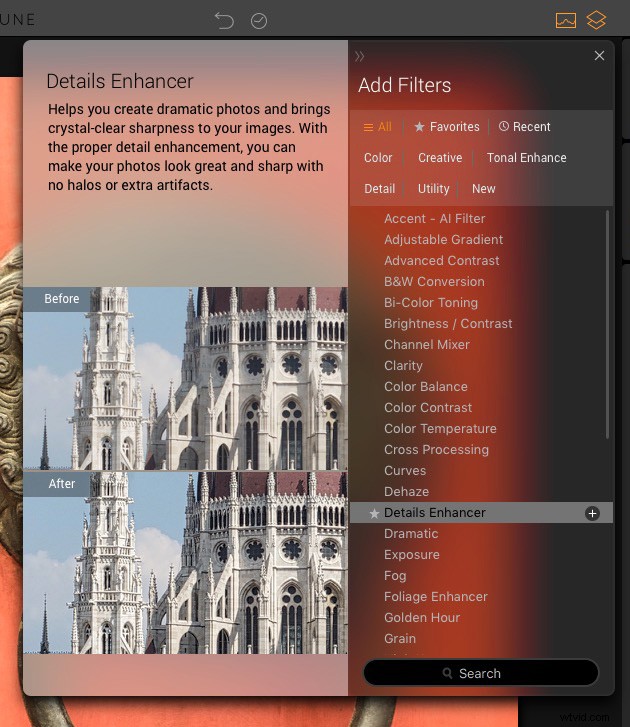This screenshot has width=630, height=727.
Task: Select Color Contrast filter
Action: [428, 408]
